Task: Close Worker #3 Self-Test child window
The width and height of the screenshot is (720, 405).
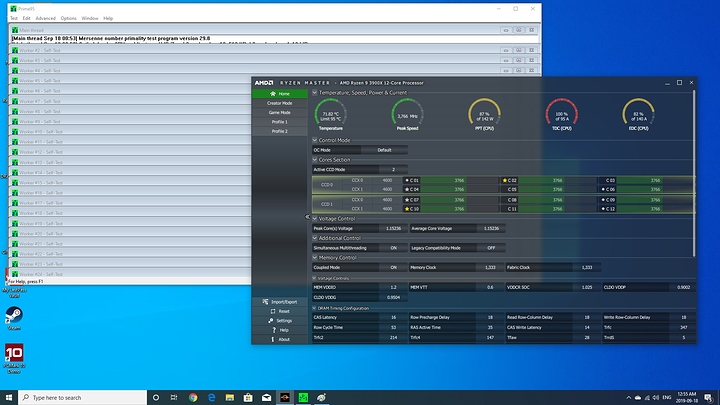Action: [x=531, y=60]
